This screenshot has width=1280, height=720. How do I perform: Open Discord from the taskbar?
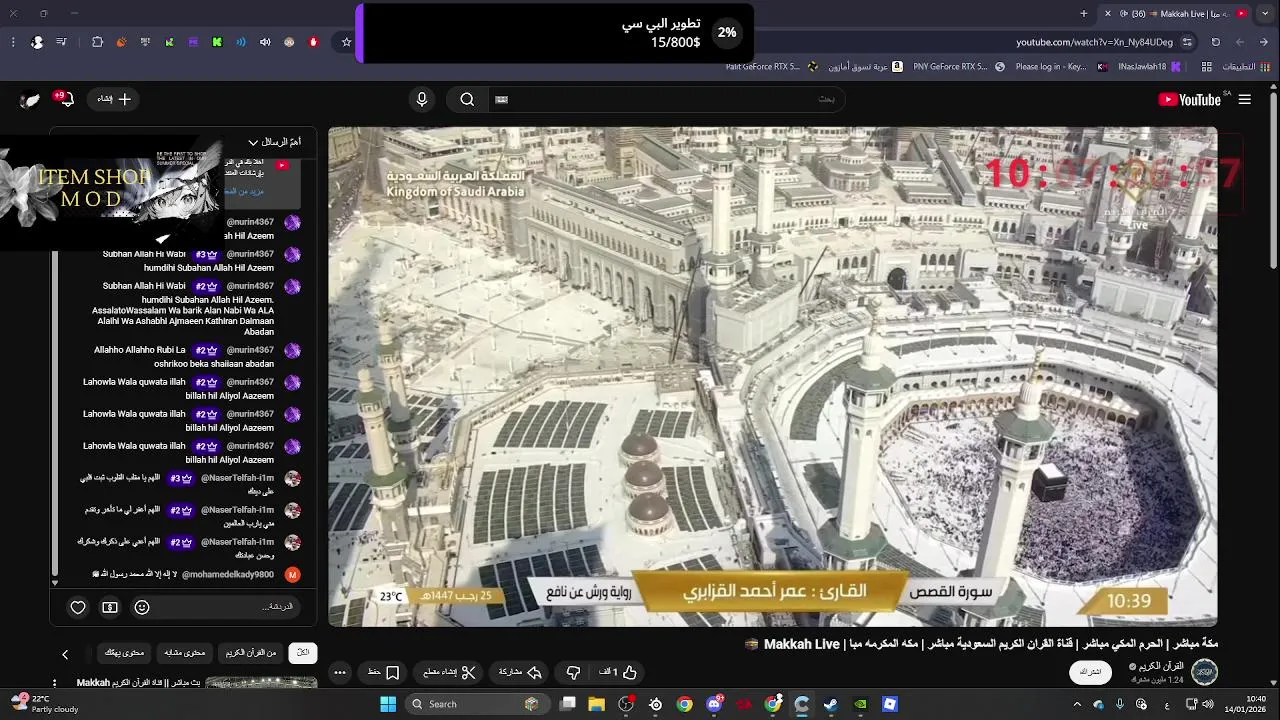tap(714, 704)
